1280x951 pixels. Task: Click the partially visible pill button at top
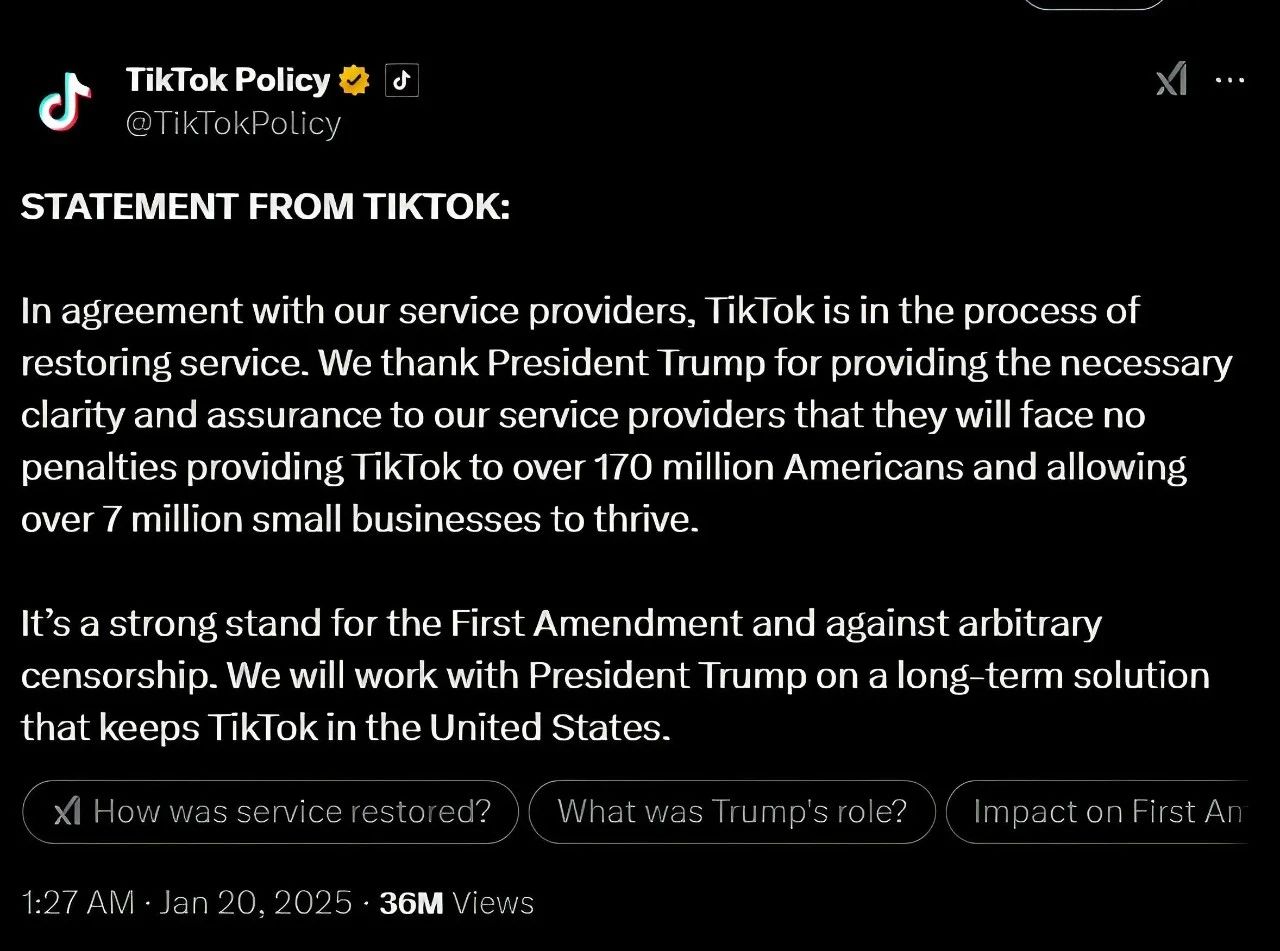click(x=1093, y=4)
